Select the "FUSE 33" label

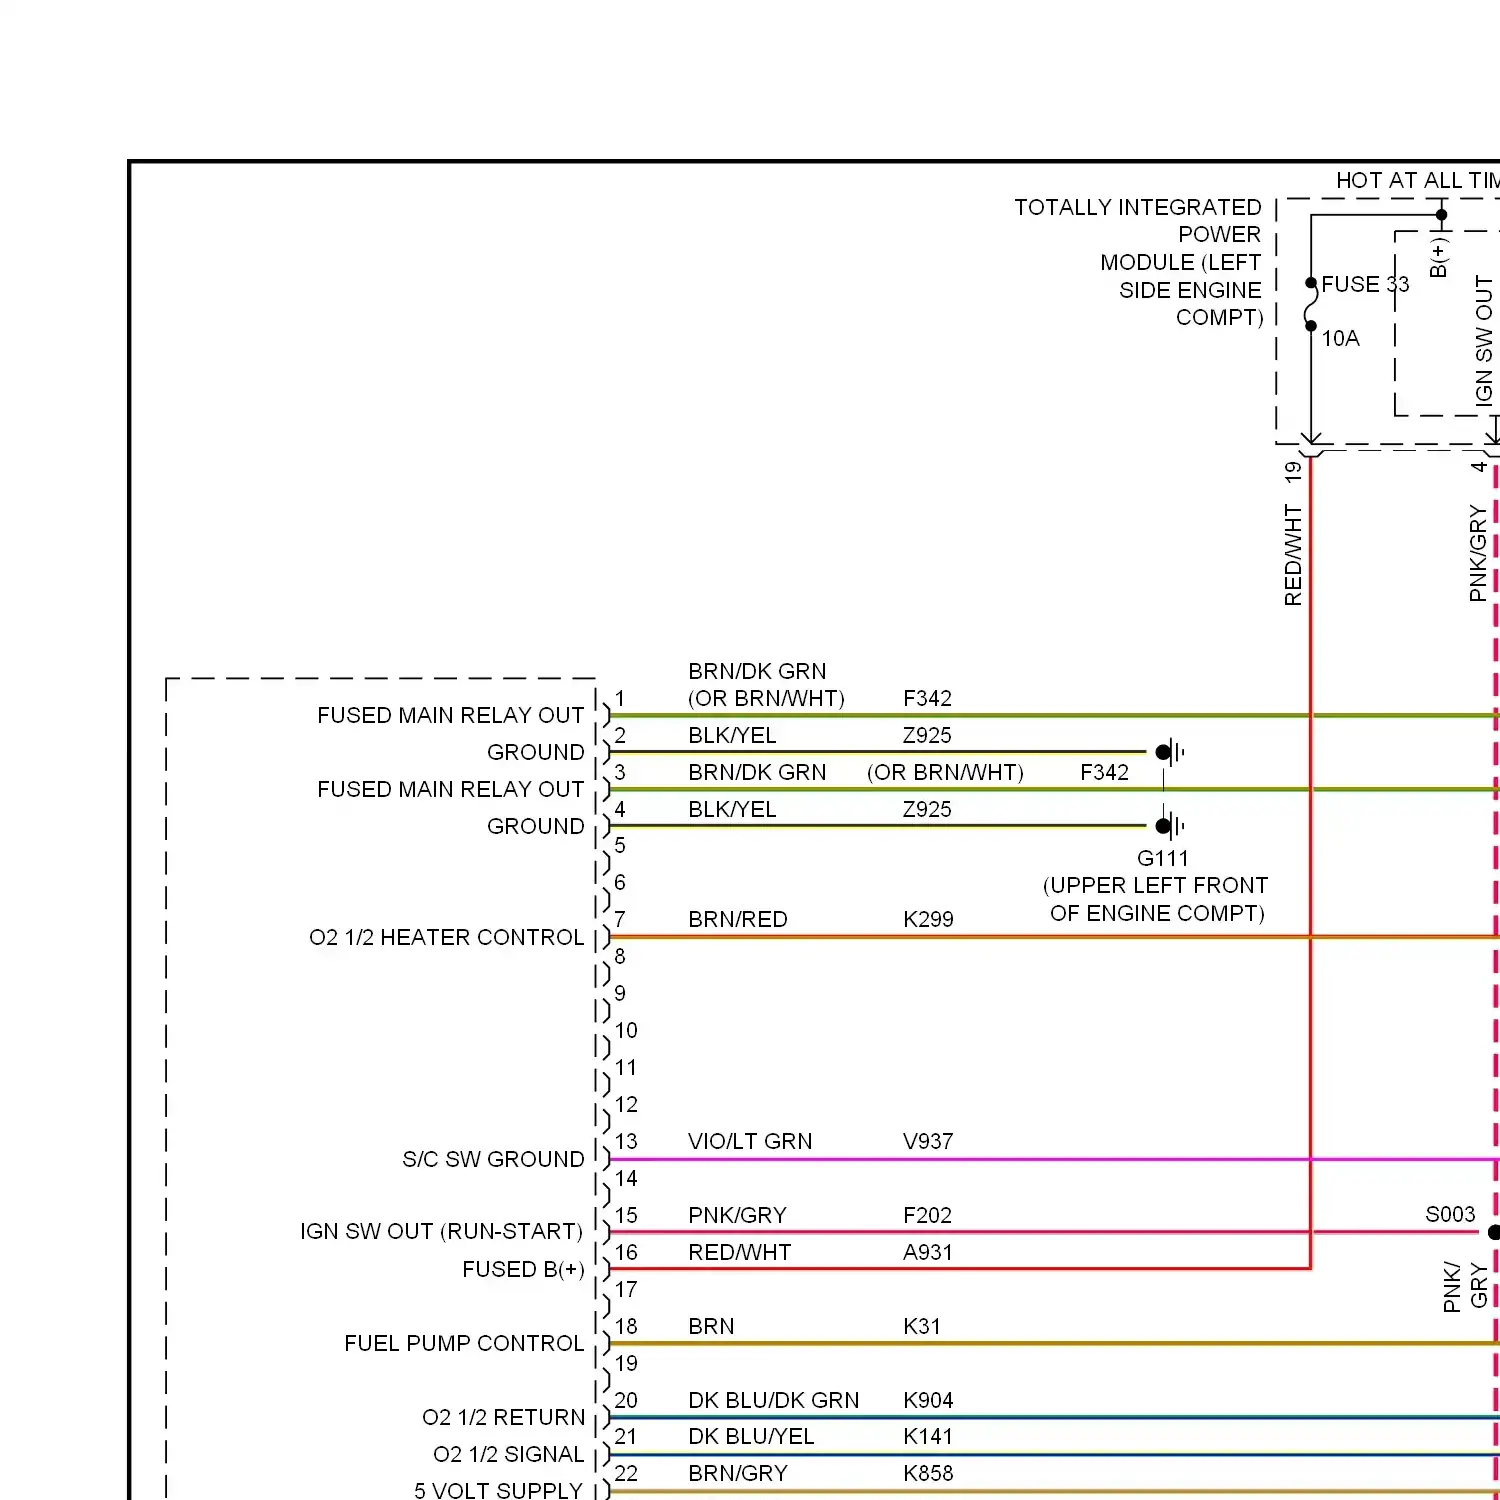click(x=1365, y=285)
